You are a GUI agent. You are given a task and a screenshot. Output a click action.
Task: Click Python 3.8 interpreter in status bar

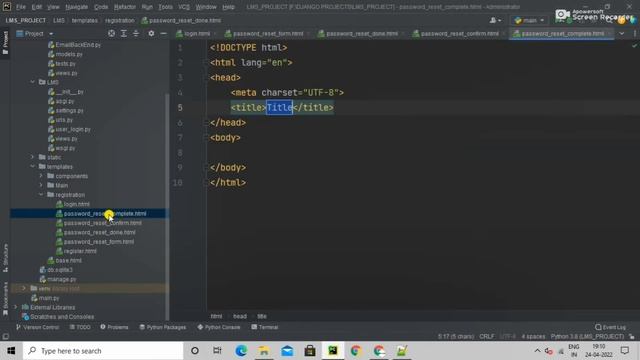click(x=587, y=337)
